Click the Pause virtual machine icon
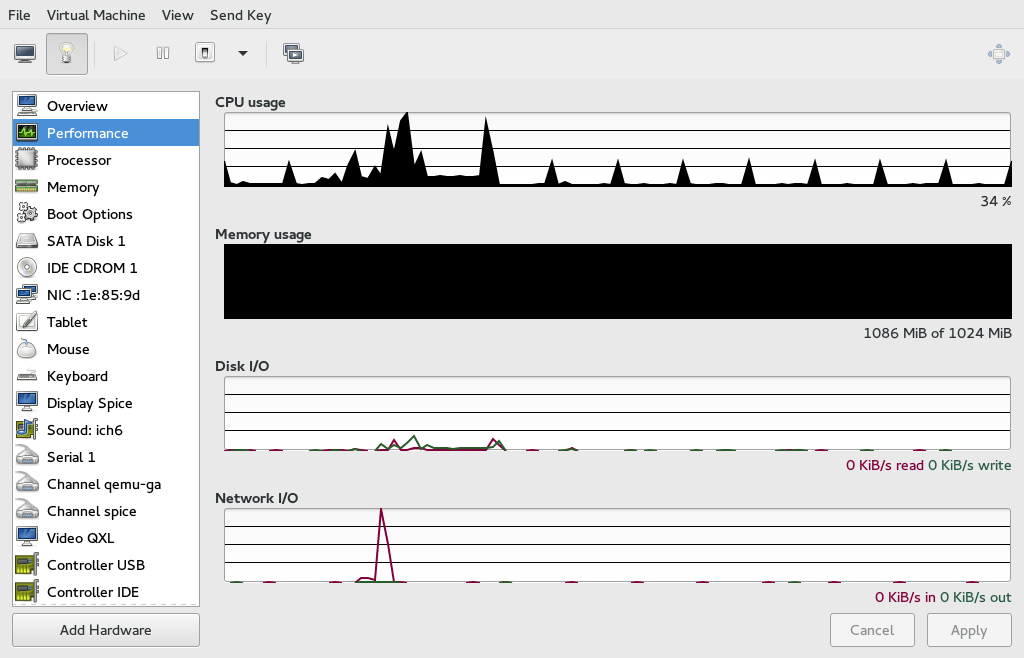The image size is (1024, 658). point(163,54)
